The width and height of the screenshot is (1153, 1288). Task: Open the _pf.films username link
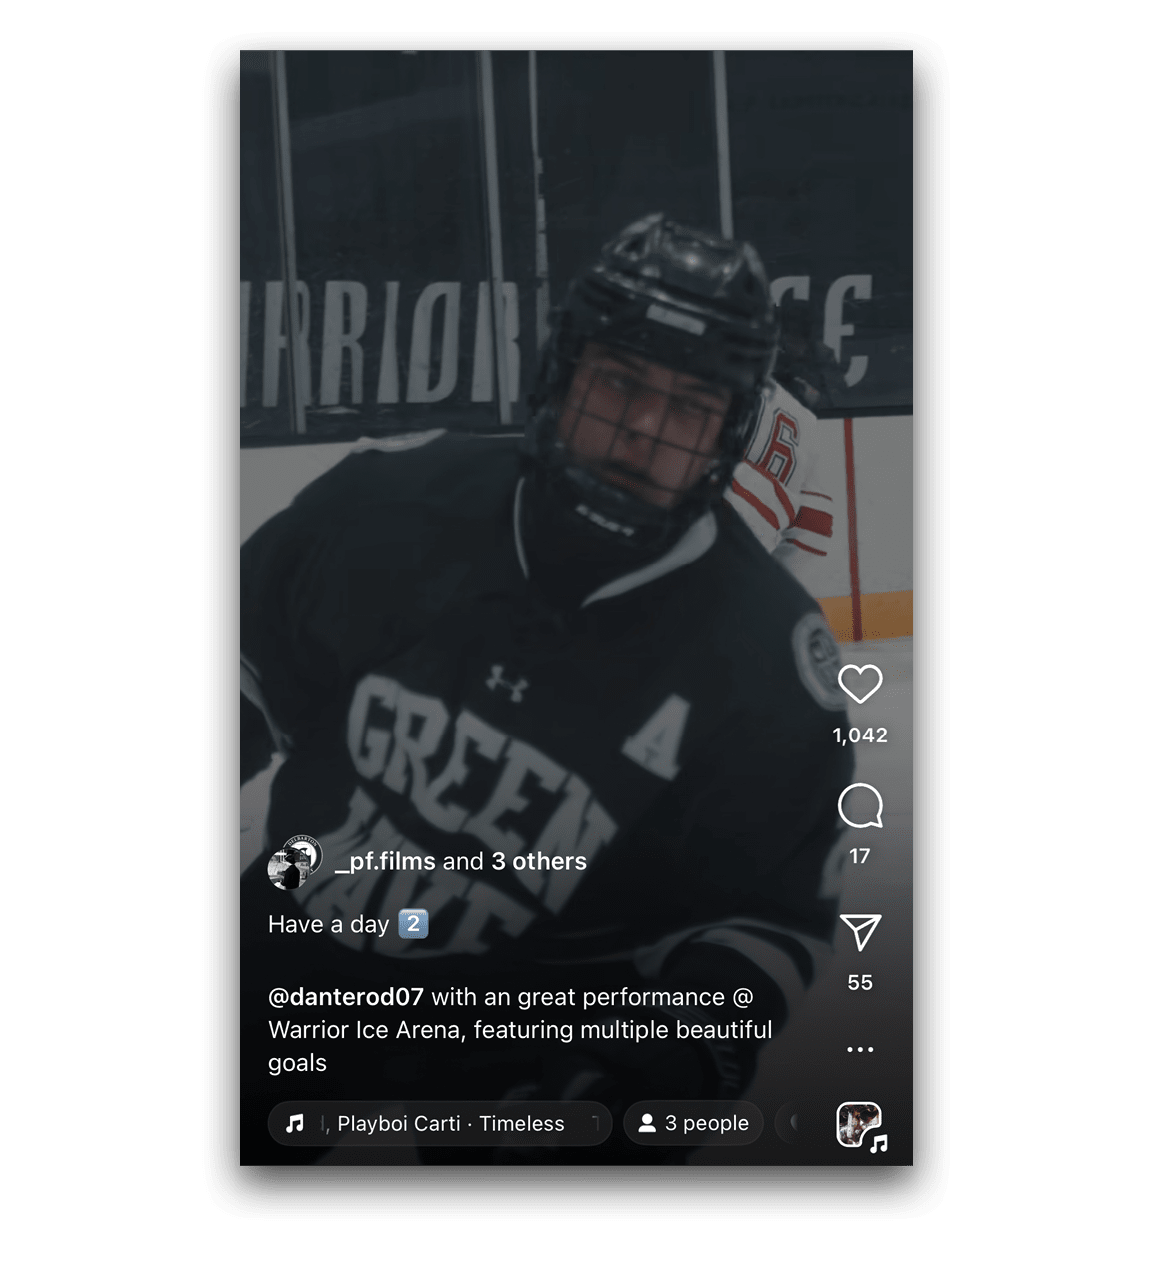(x=385, y=861)
